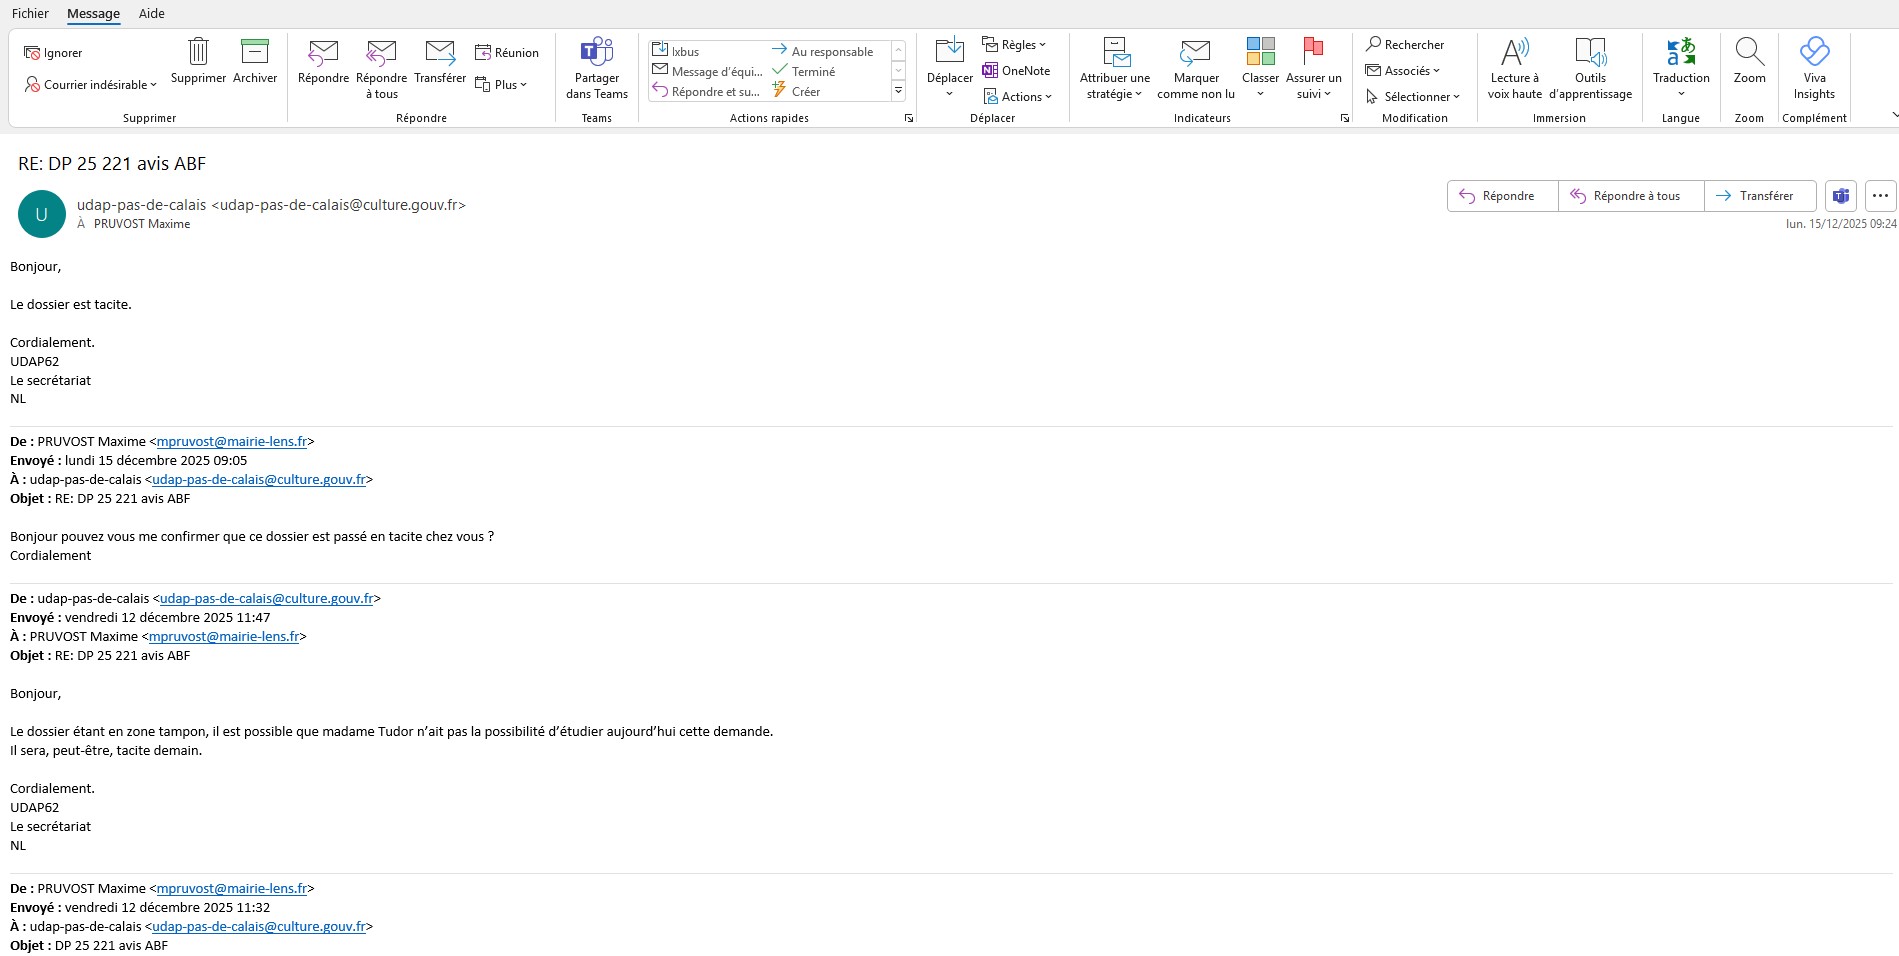Select the Terminé quick action
Viewport: 1899px width, 956px height.
[x=812, y=72]
